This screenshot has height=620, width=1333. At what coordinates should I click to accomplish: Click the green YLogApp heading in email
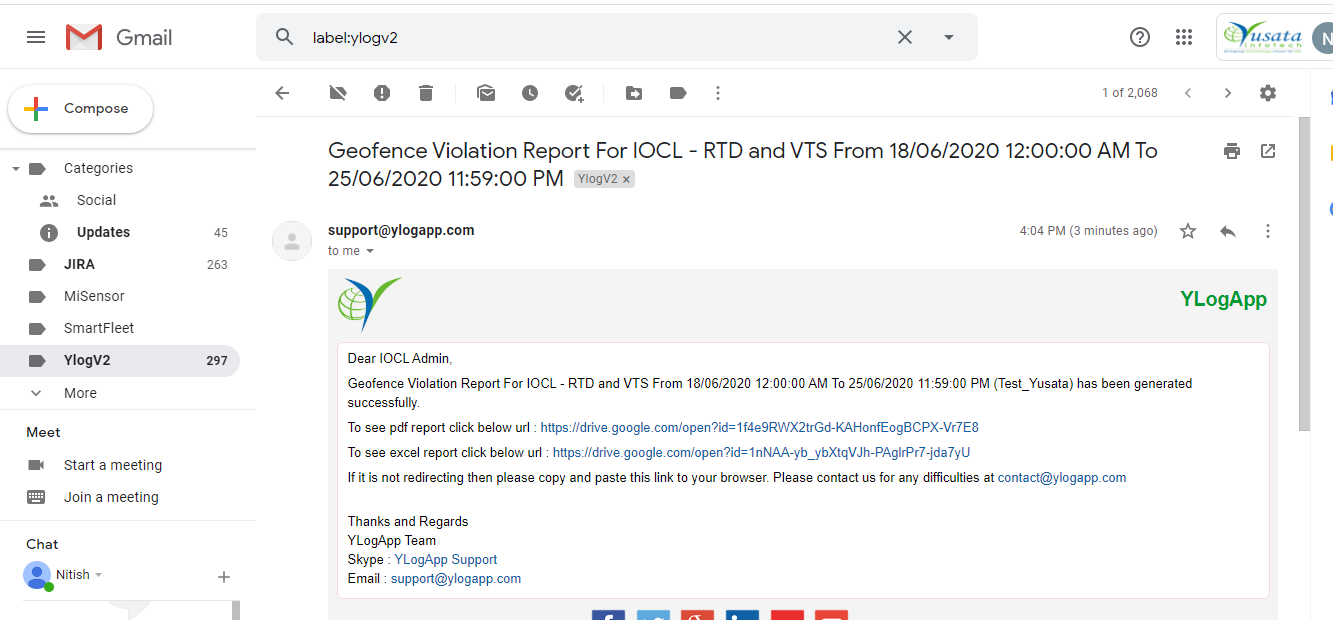coord(1223,299)
